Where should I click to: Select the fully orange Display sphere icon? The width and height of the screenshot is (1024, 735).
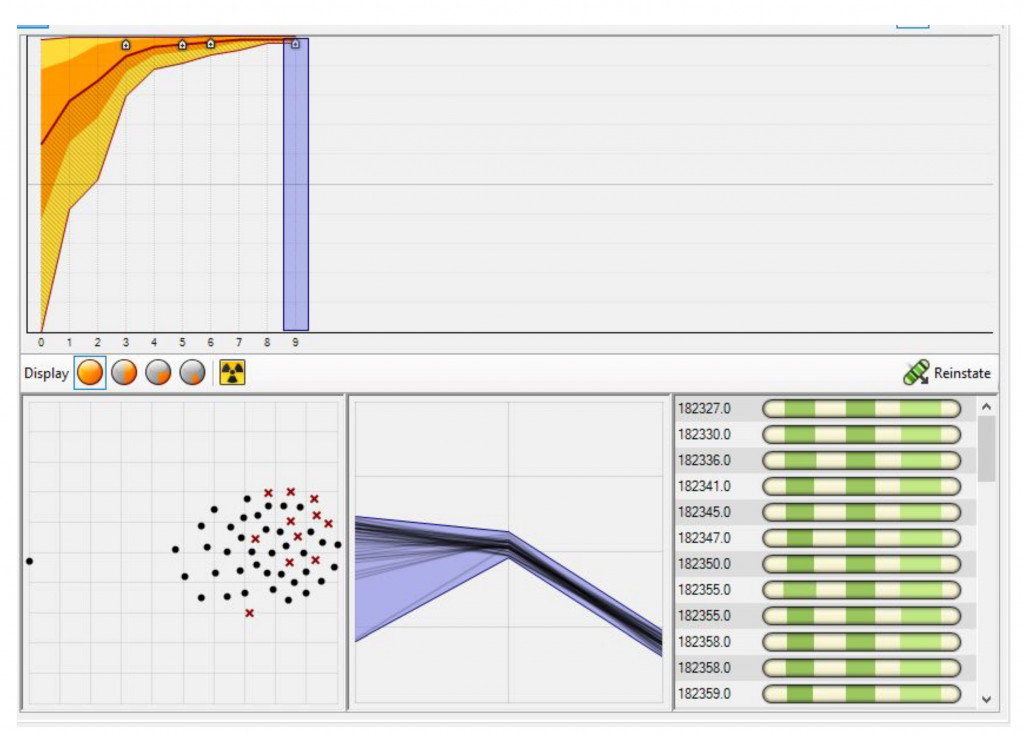pyautogui.click(x=90, y=373)
